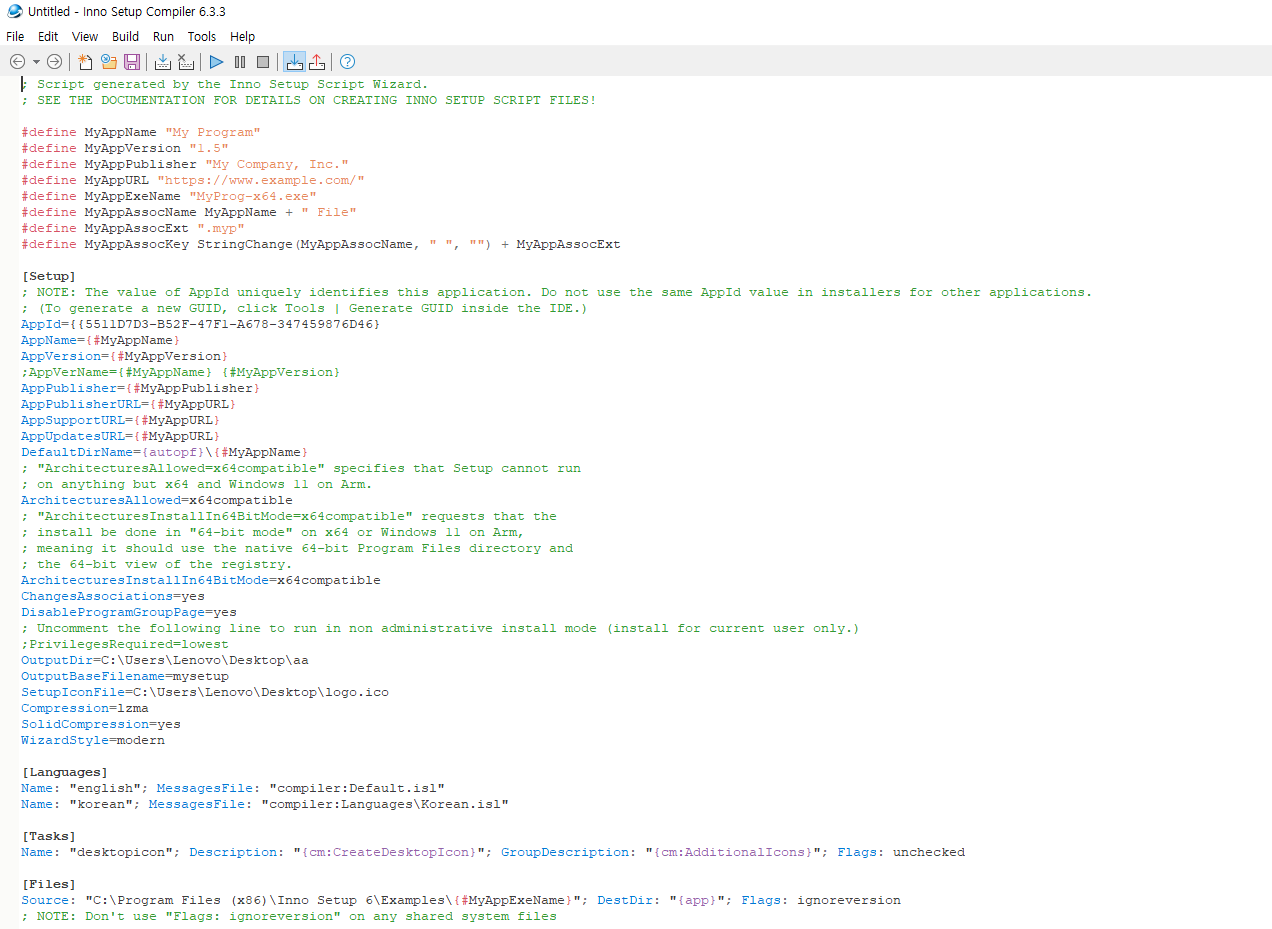Click the [Tasks] section header
This screenshot has height=929, width=1272.
tap(49, 836)
